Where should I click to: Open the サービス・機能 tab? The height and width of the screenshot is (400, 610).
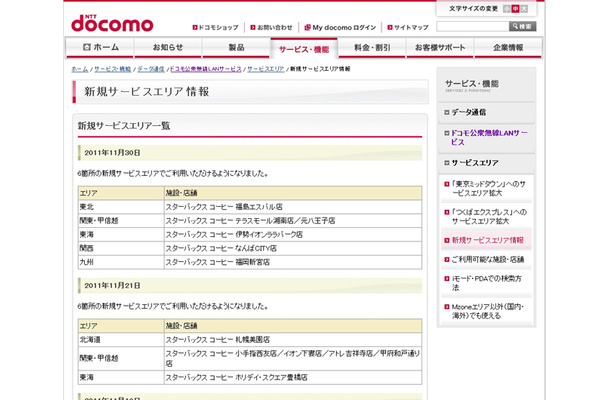[304, 49]
